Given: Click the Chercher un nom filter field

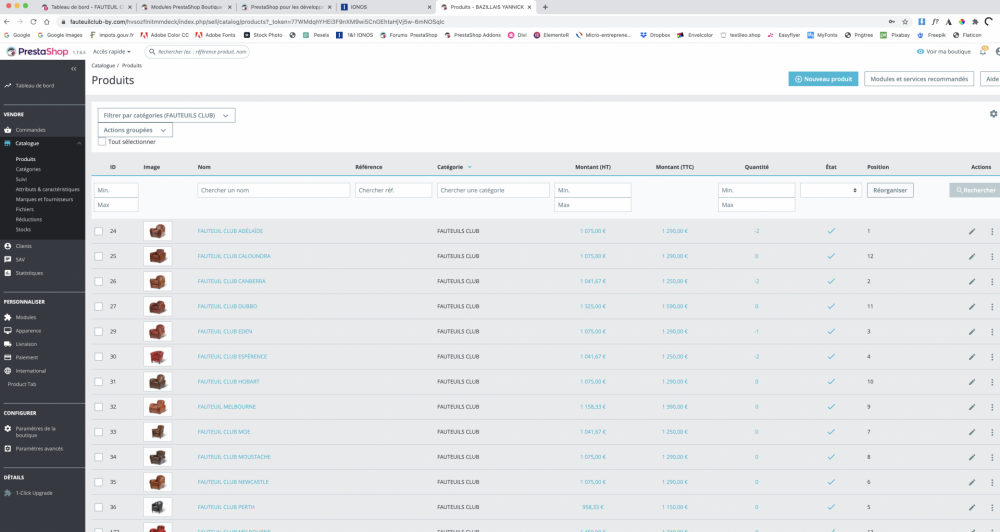Looking at the screenshot, I should pos(273,190).
